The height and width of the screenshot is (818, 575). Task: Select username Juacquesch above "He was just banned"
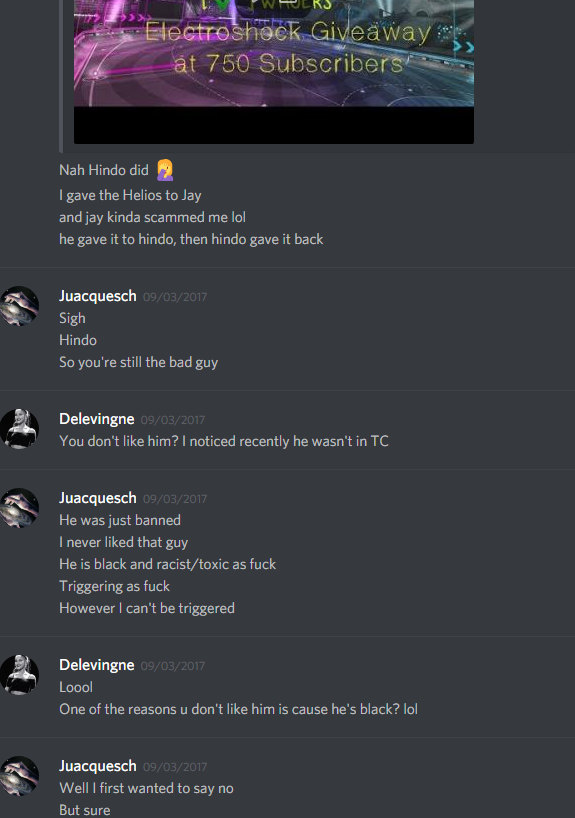[98, 498]
